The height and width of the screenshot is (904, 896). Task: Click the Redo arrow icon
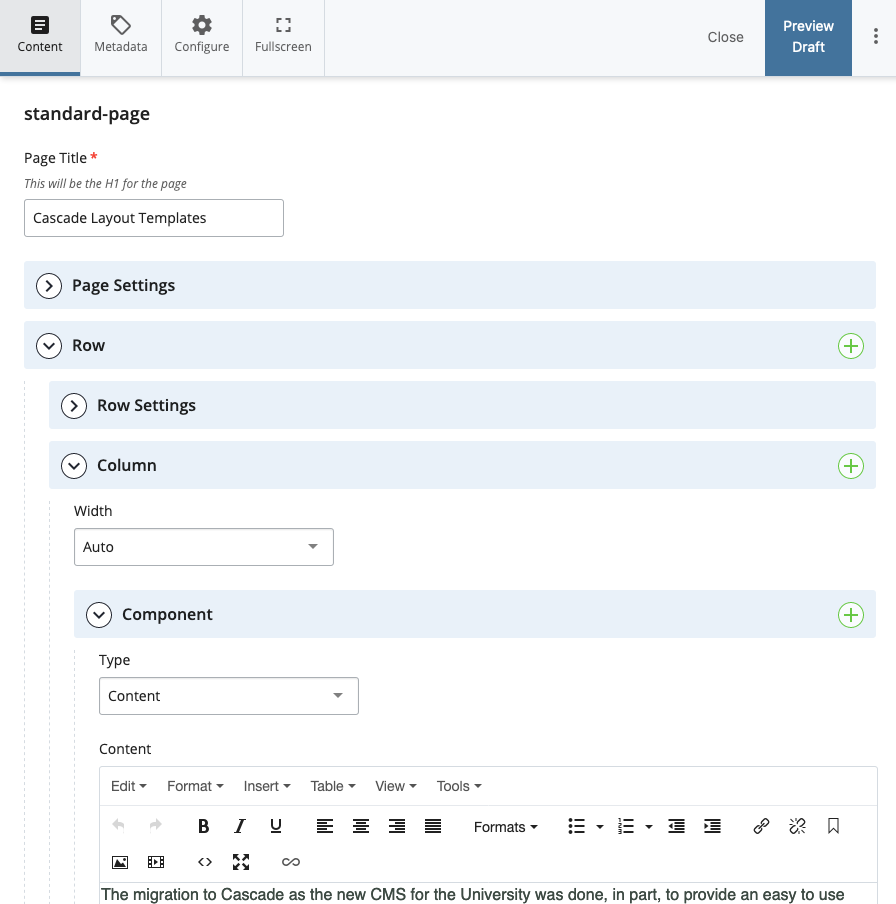[x=155, y=826]
